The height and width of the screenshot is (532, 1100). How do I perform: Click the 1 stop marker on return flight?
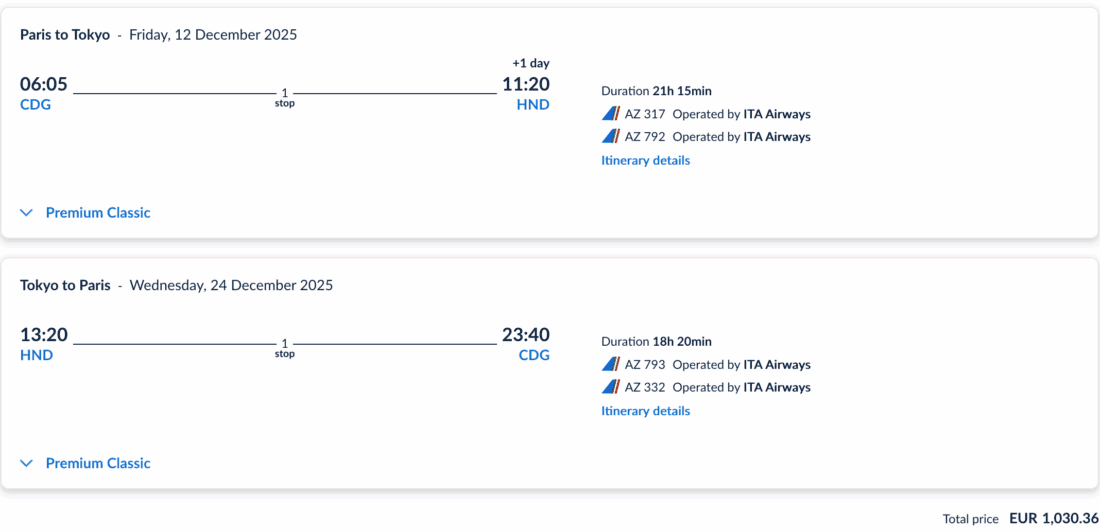(285, 347)
